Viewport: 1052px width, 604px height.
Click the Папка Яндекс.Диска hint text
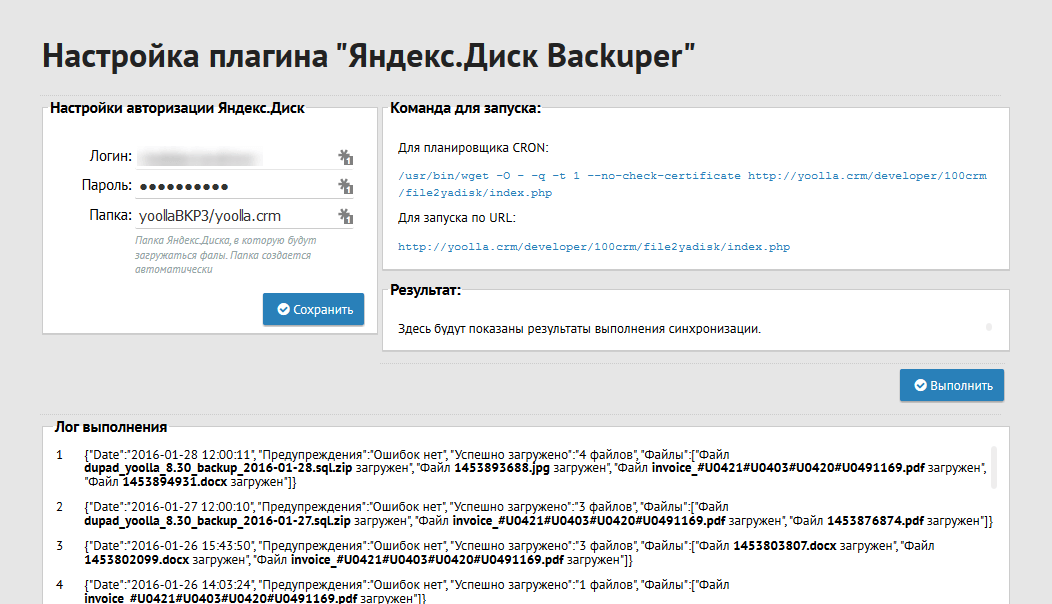tap(225, 255)
